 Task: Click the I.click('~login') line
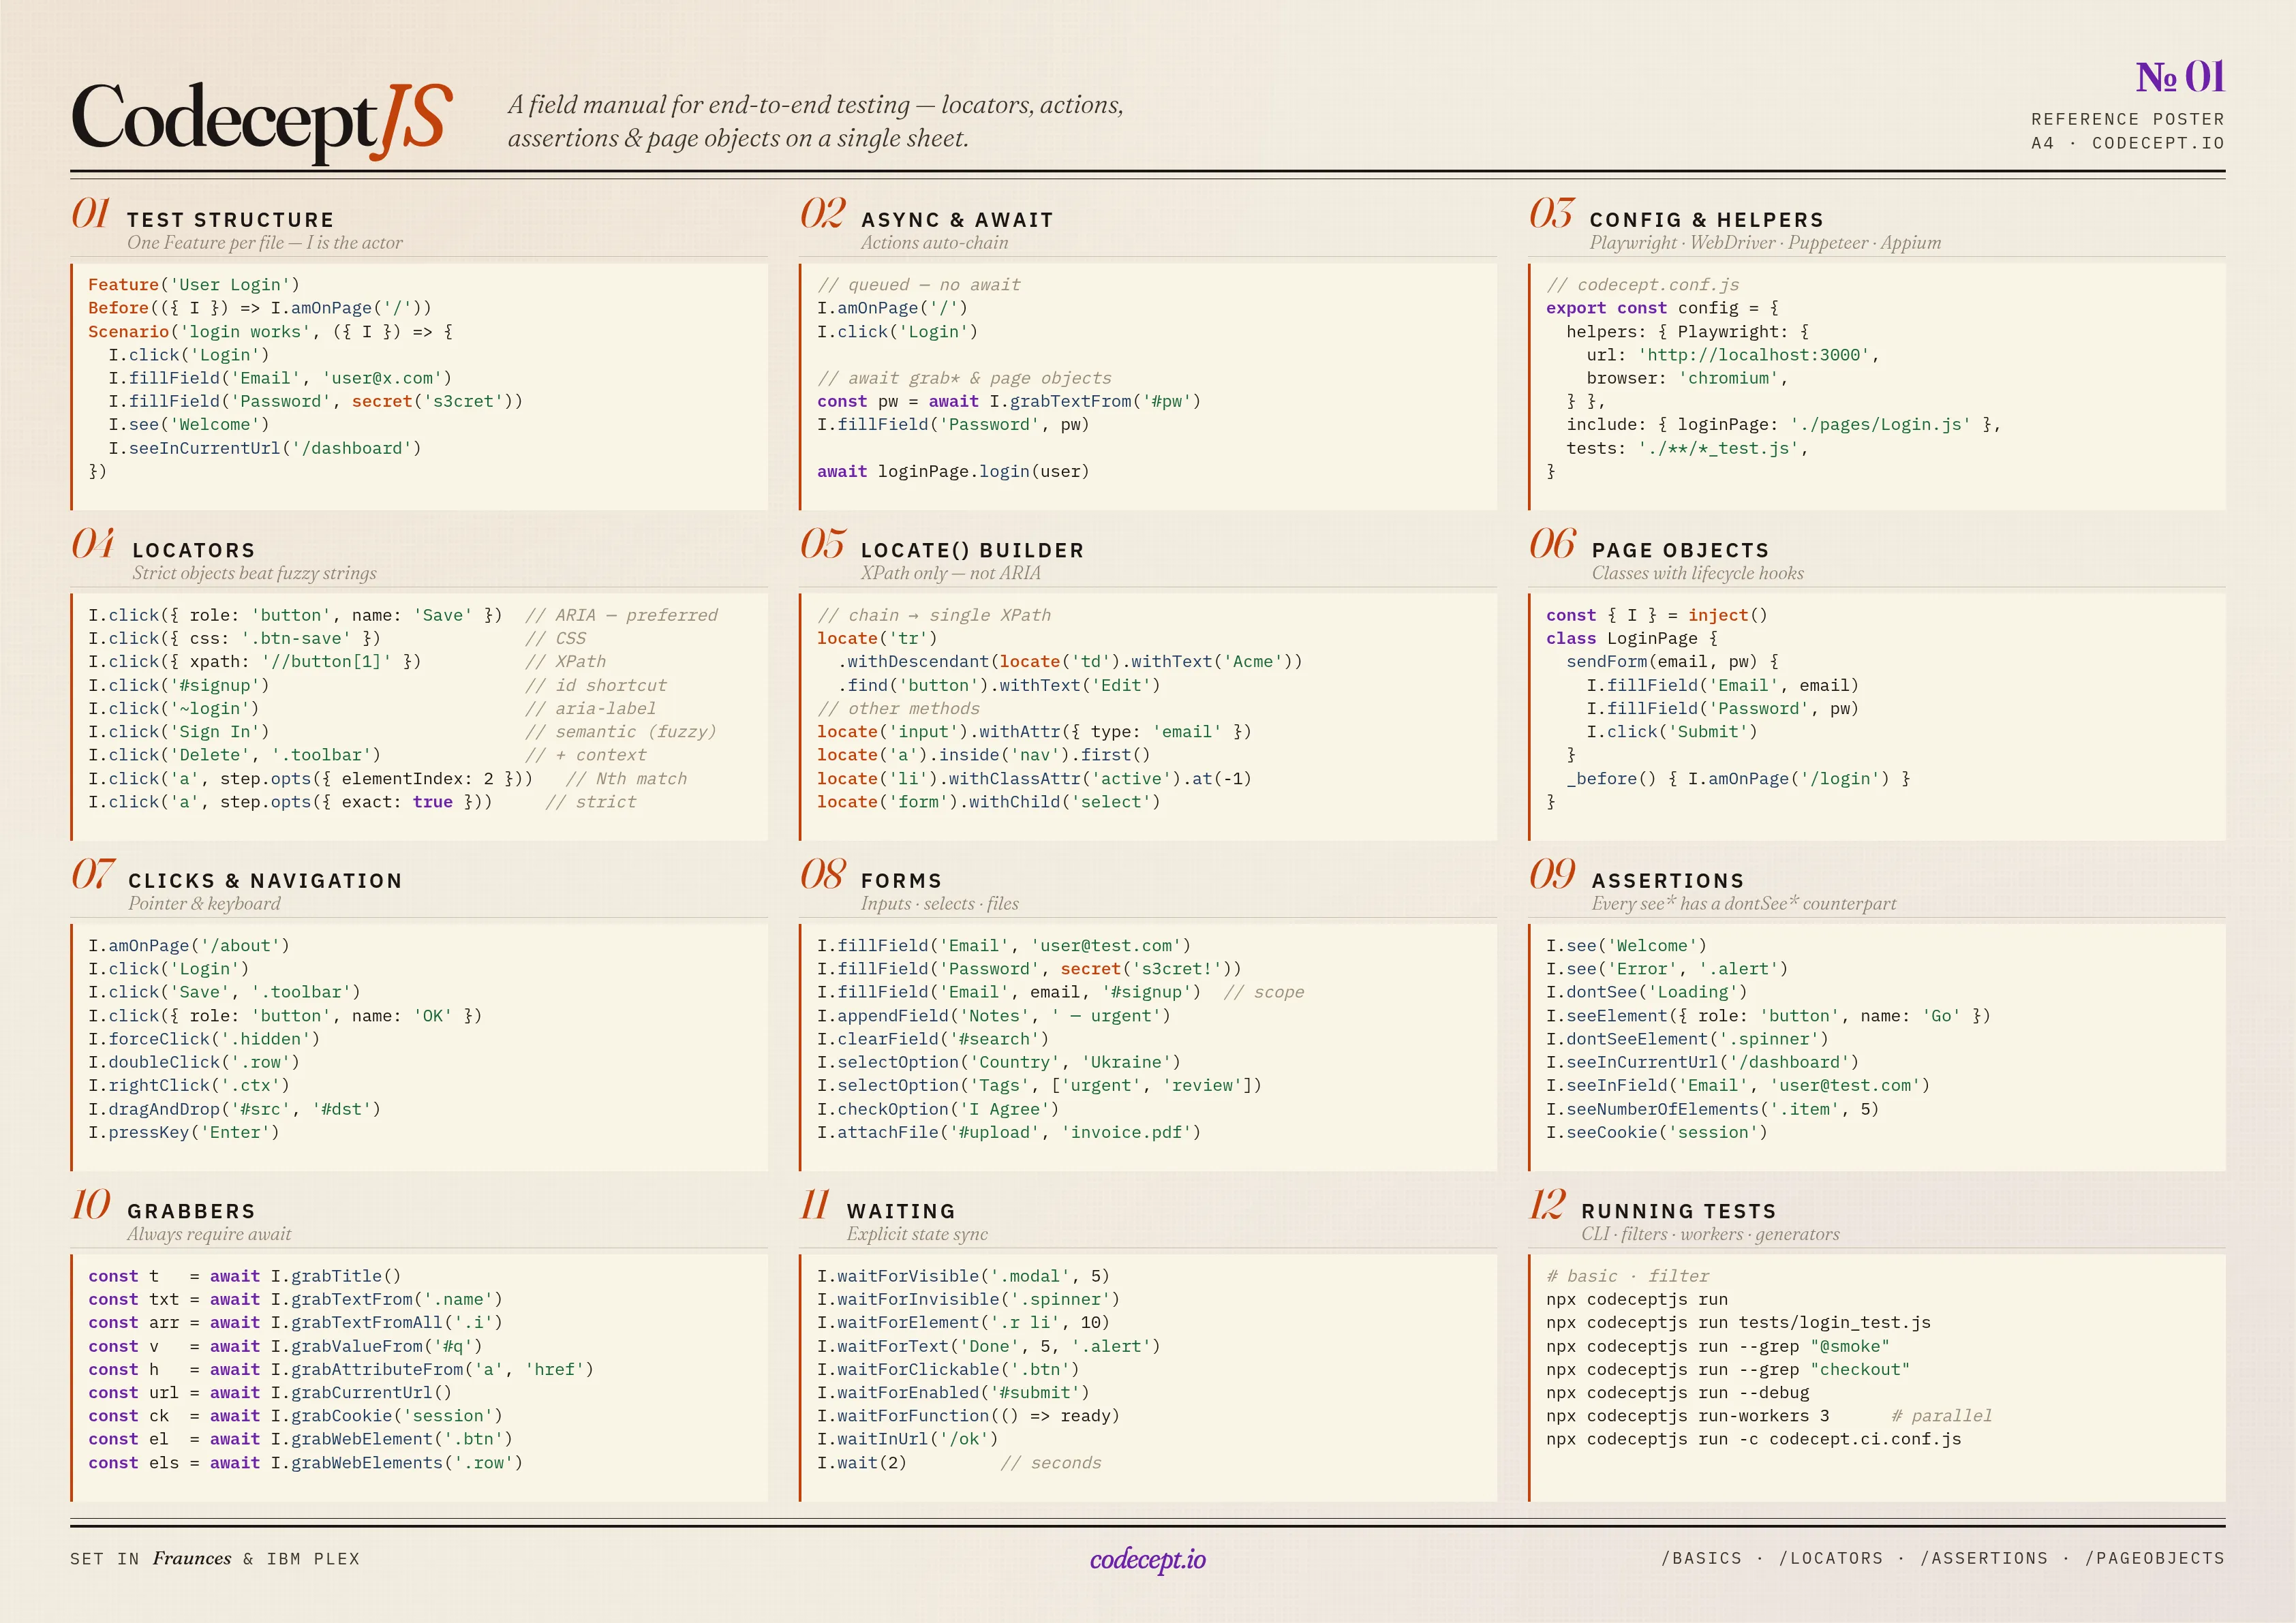[174, 708]
